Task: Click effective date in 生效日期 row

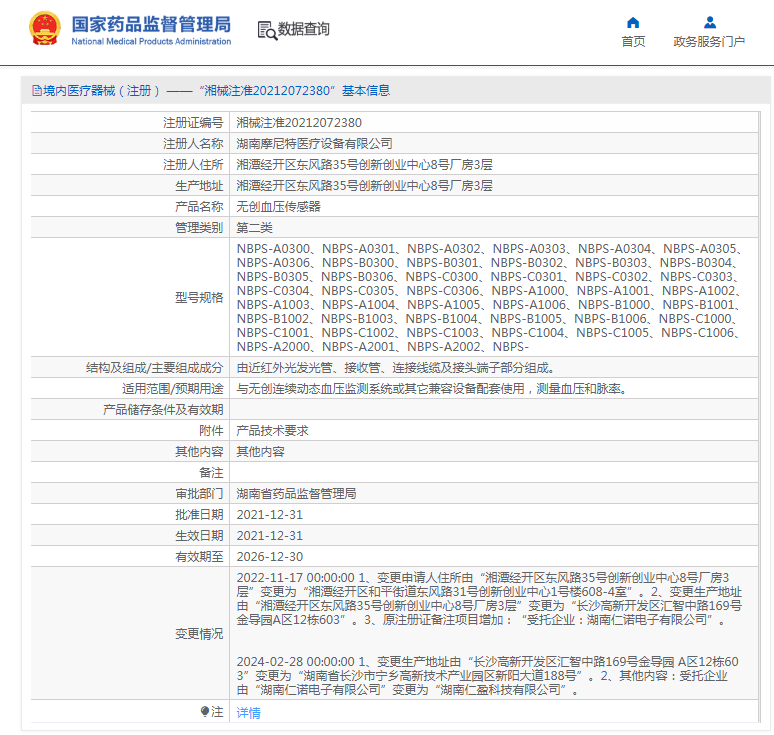Action: (x=270, y=536)
